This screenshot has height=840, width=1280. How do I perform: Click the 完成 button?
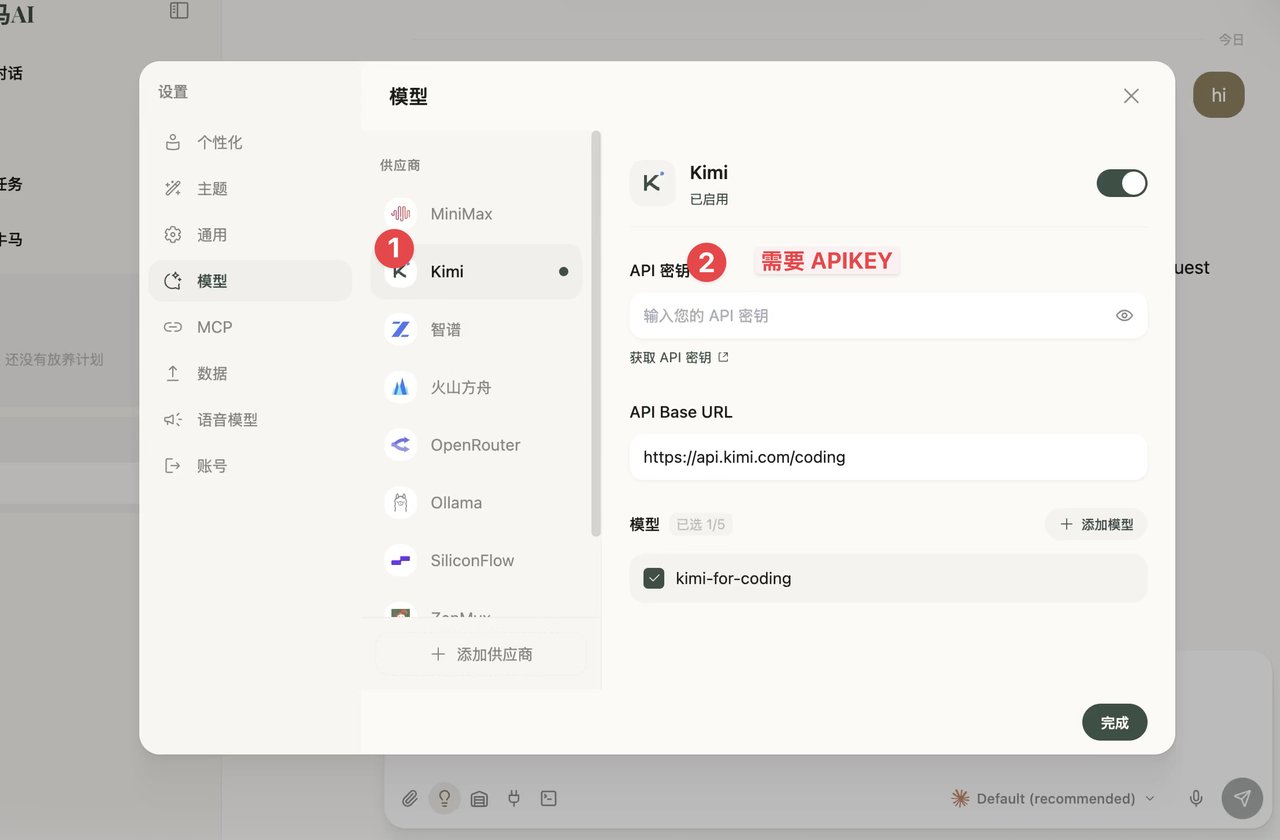1115,722
